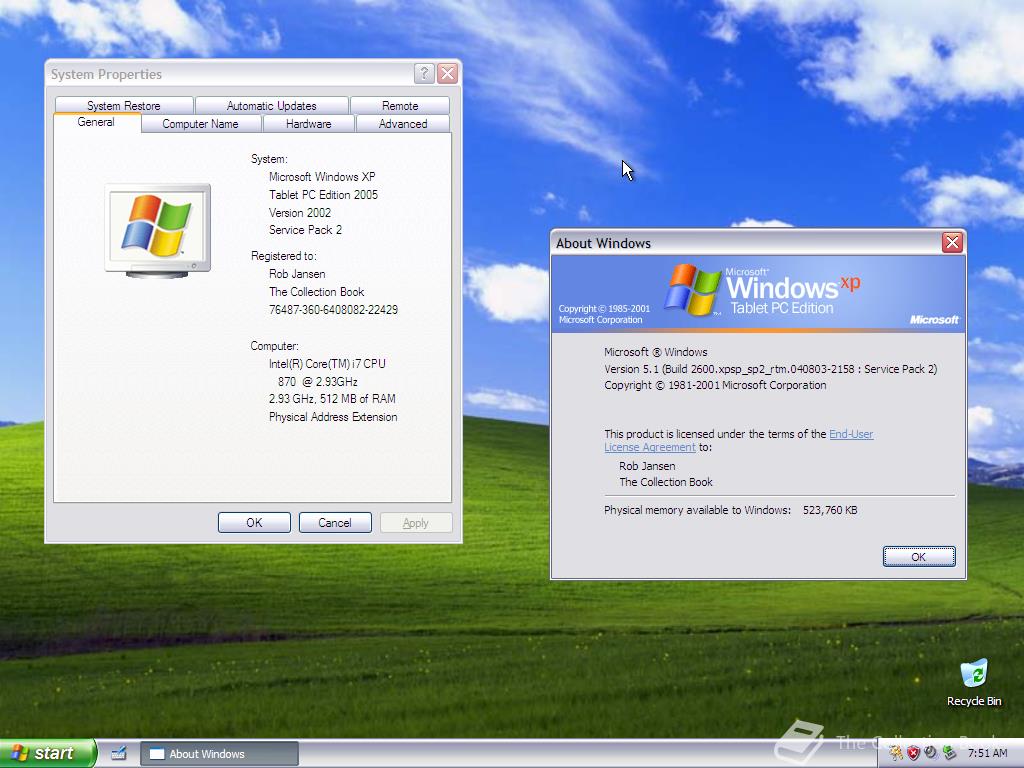Switch to the Hardware tab

(308, 123)
